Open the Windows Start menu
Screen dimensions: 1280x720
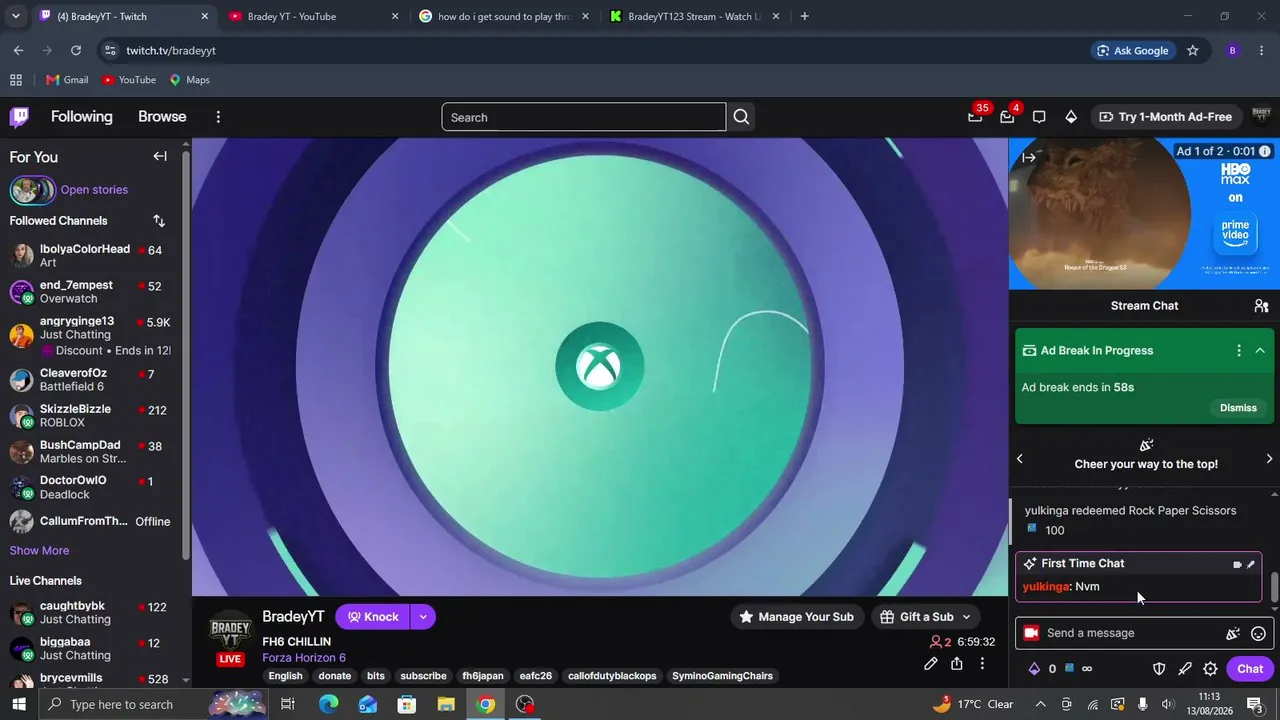19,704
